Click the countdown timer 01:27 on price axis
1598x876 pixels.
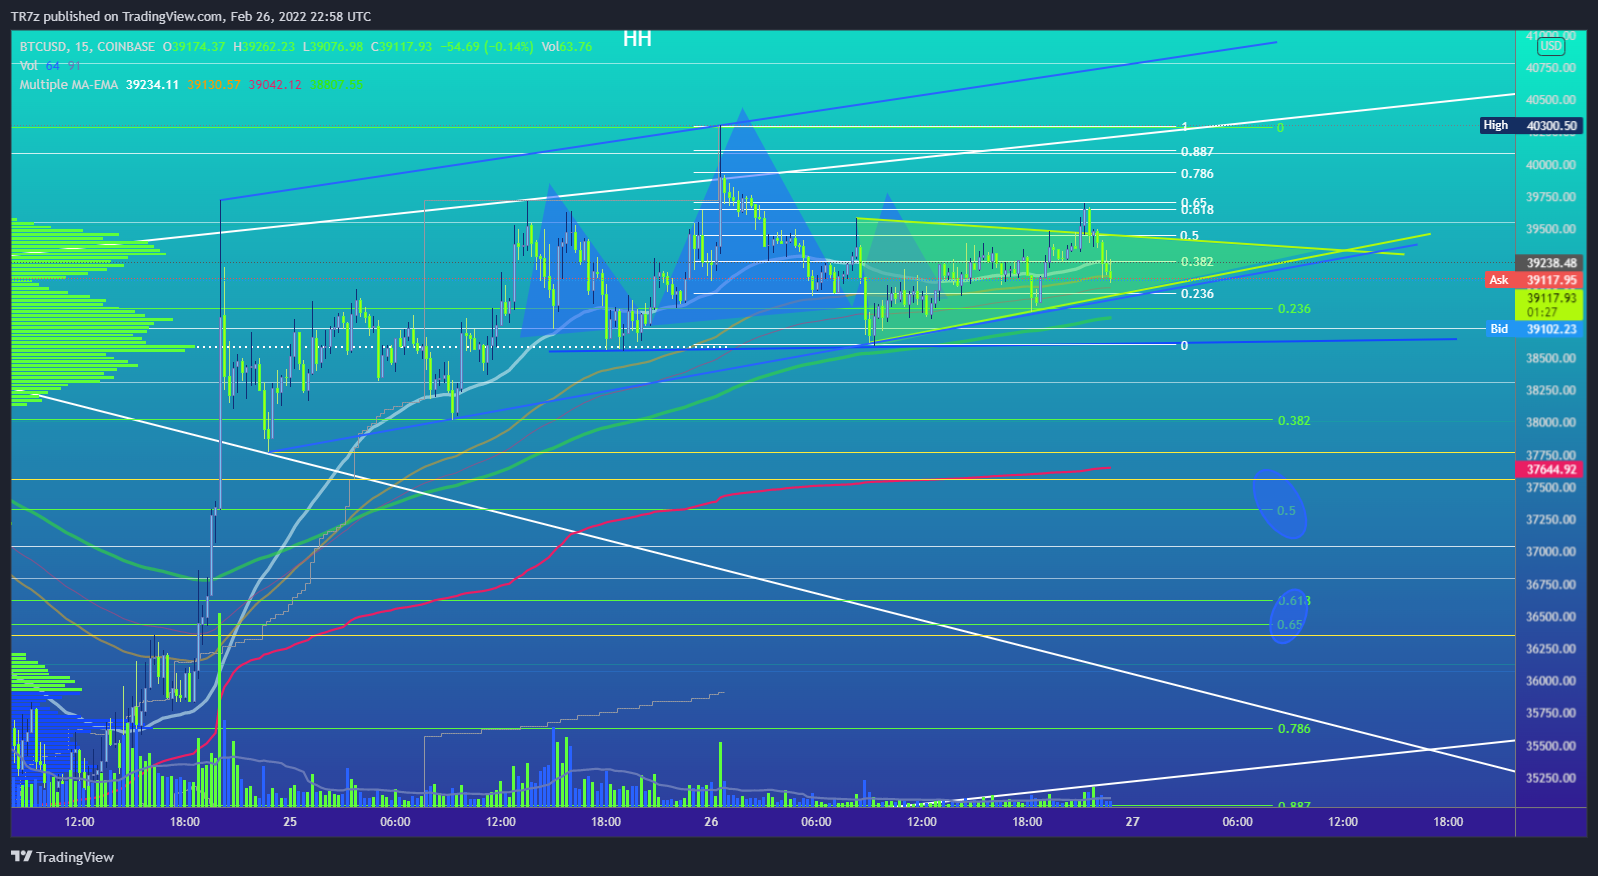click(1541, 313)
